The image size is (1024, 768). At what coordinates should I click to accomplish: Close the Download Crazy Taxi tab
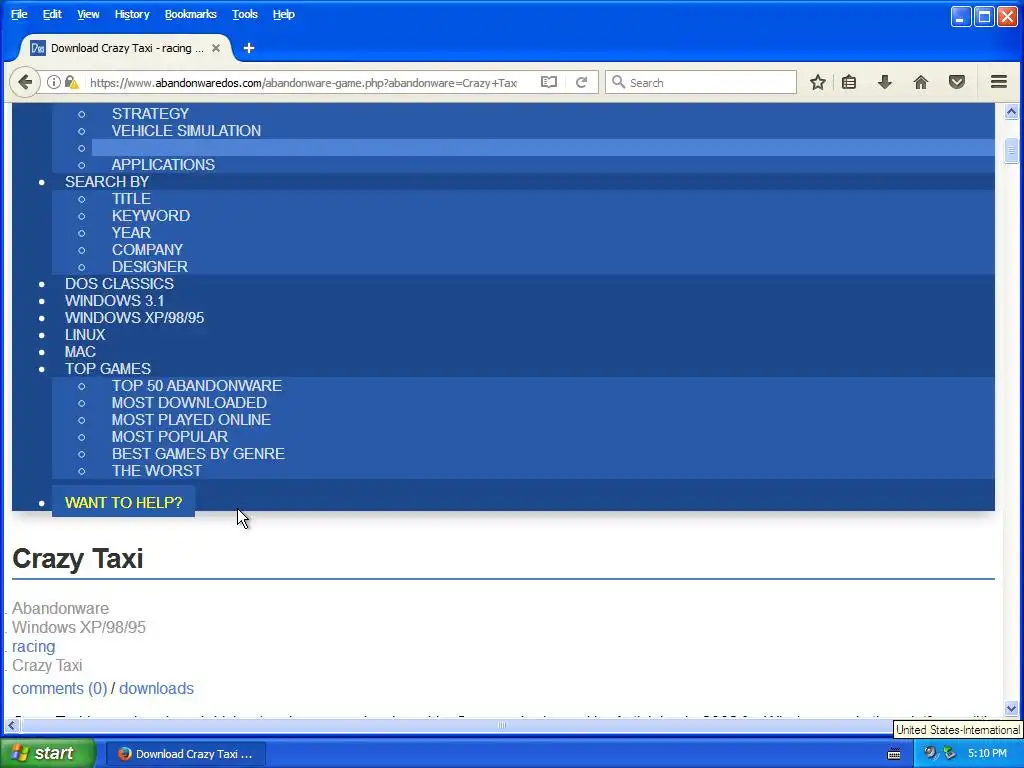216,48
